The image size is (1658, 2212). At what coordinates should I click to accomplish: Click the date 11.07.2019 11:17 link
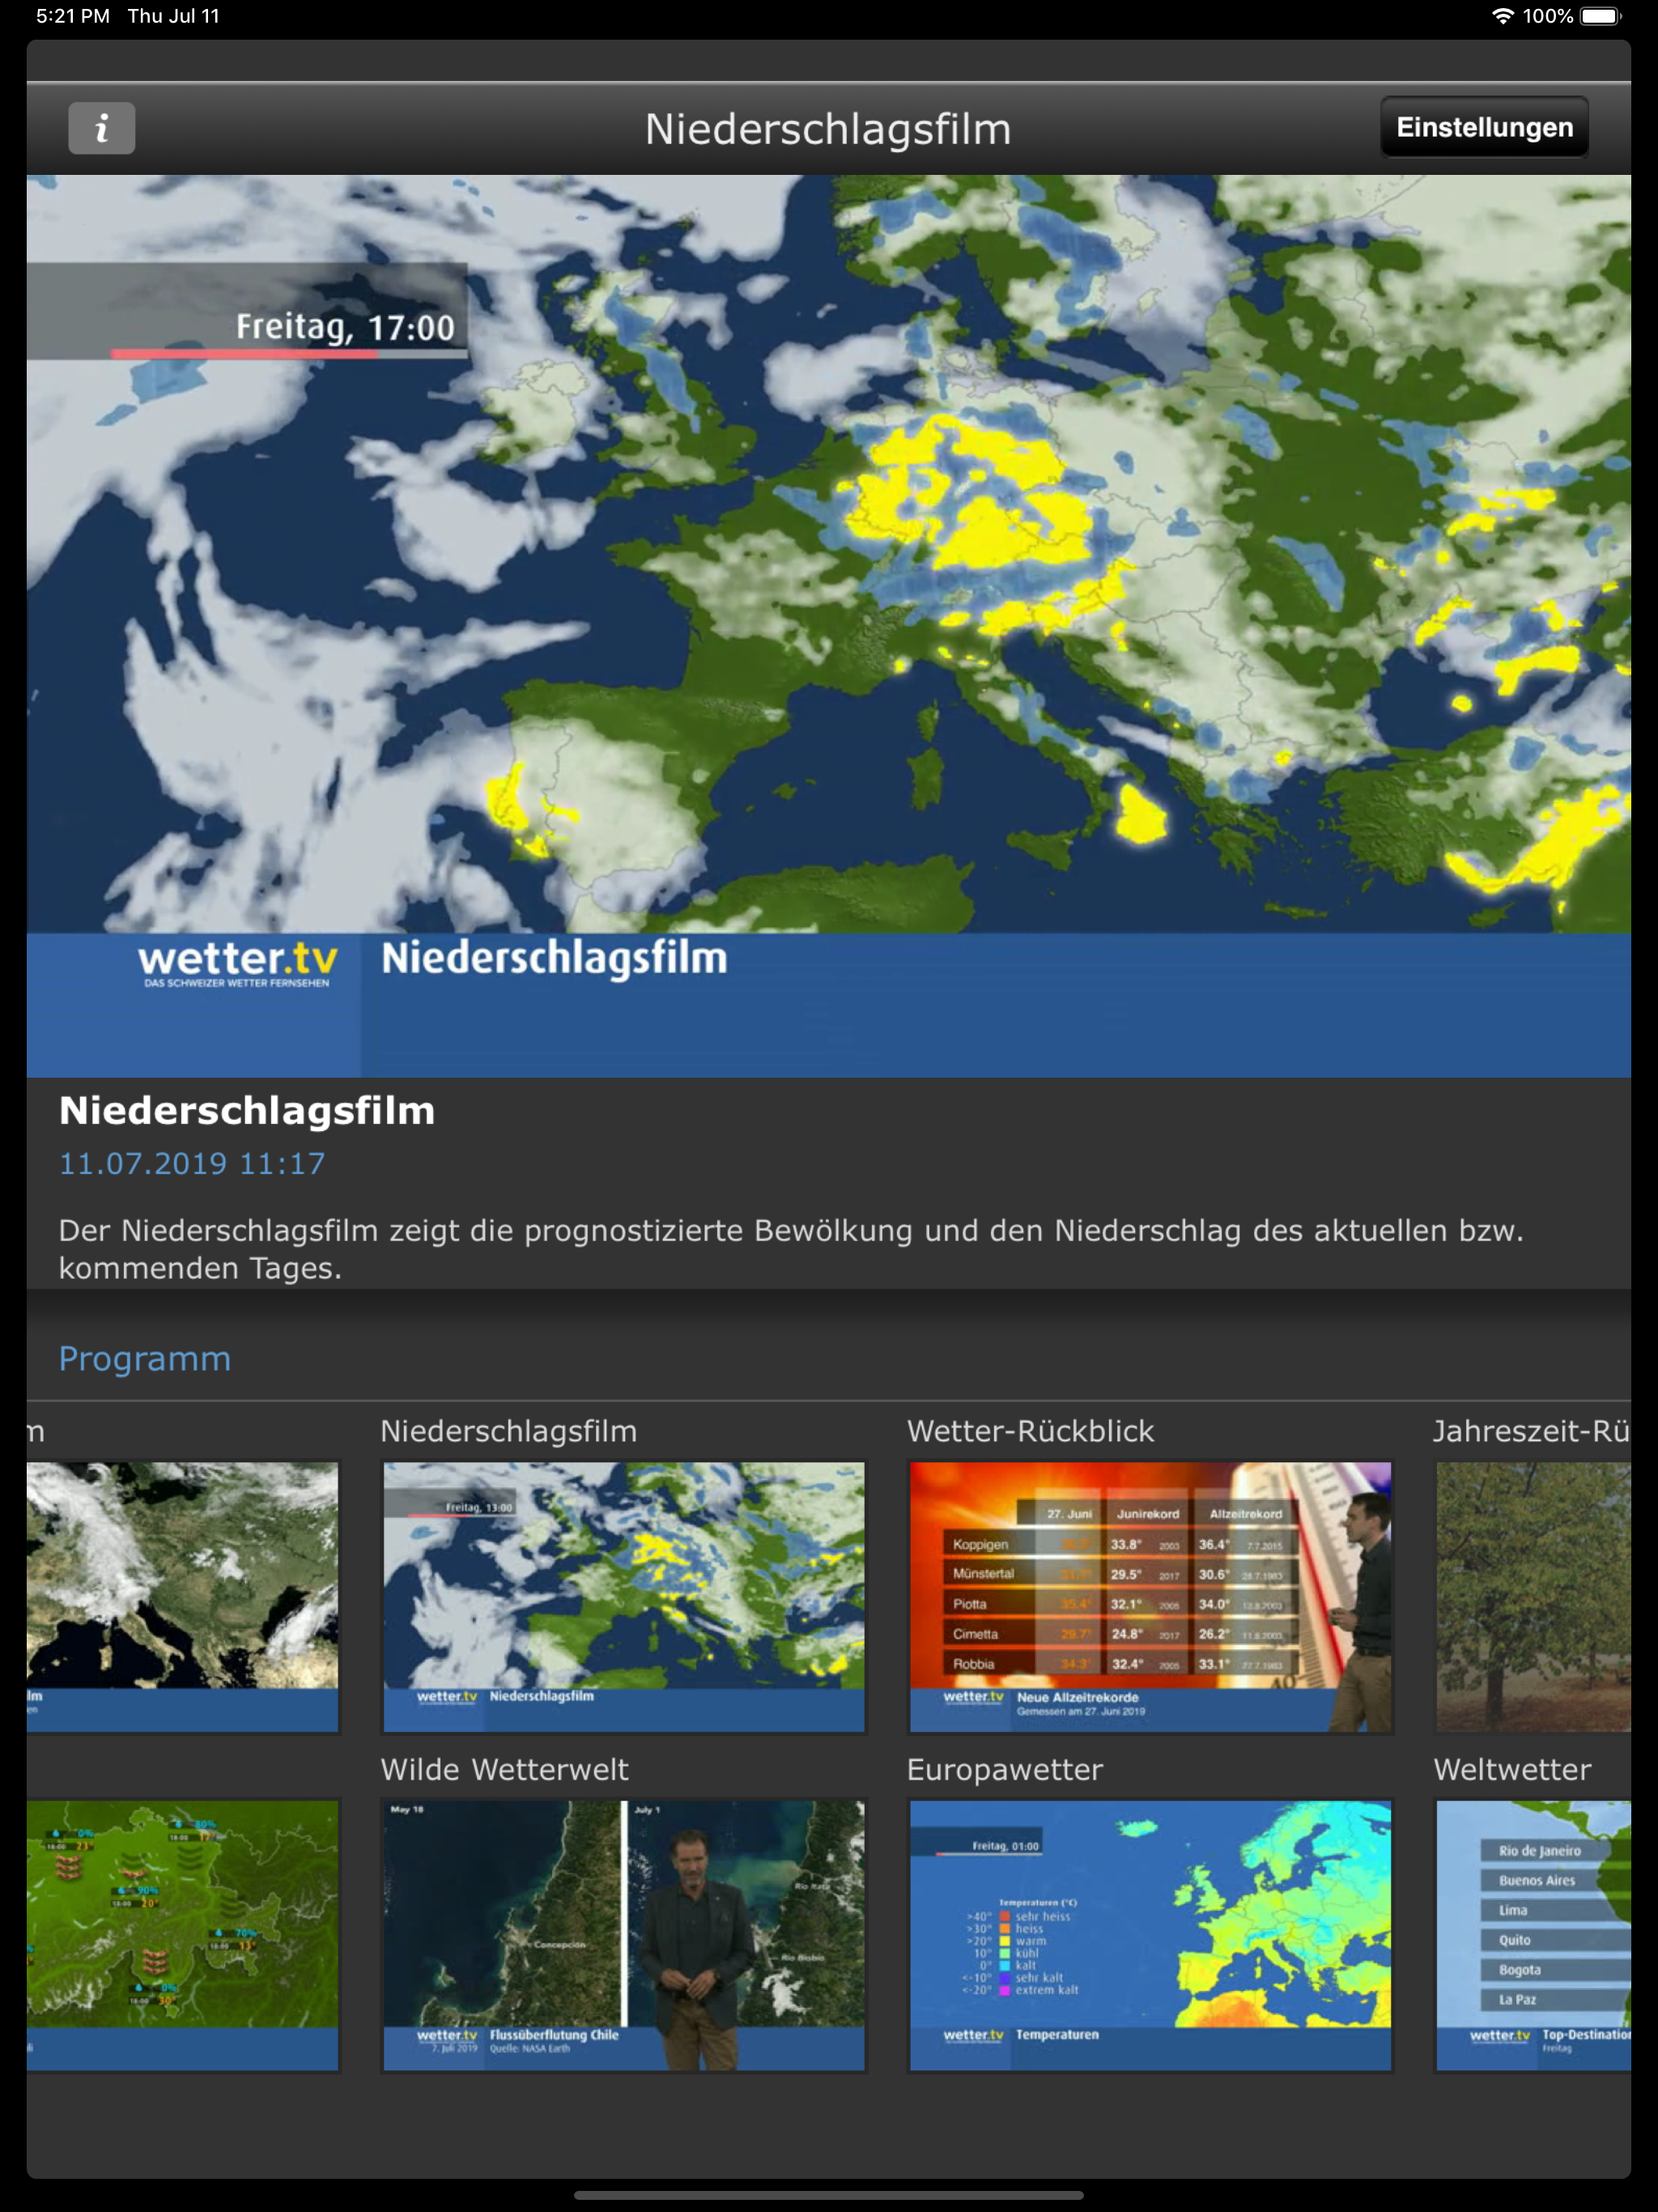[192, 1163]
